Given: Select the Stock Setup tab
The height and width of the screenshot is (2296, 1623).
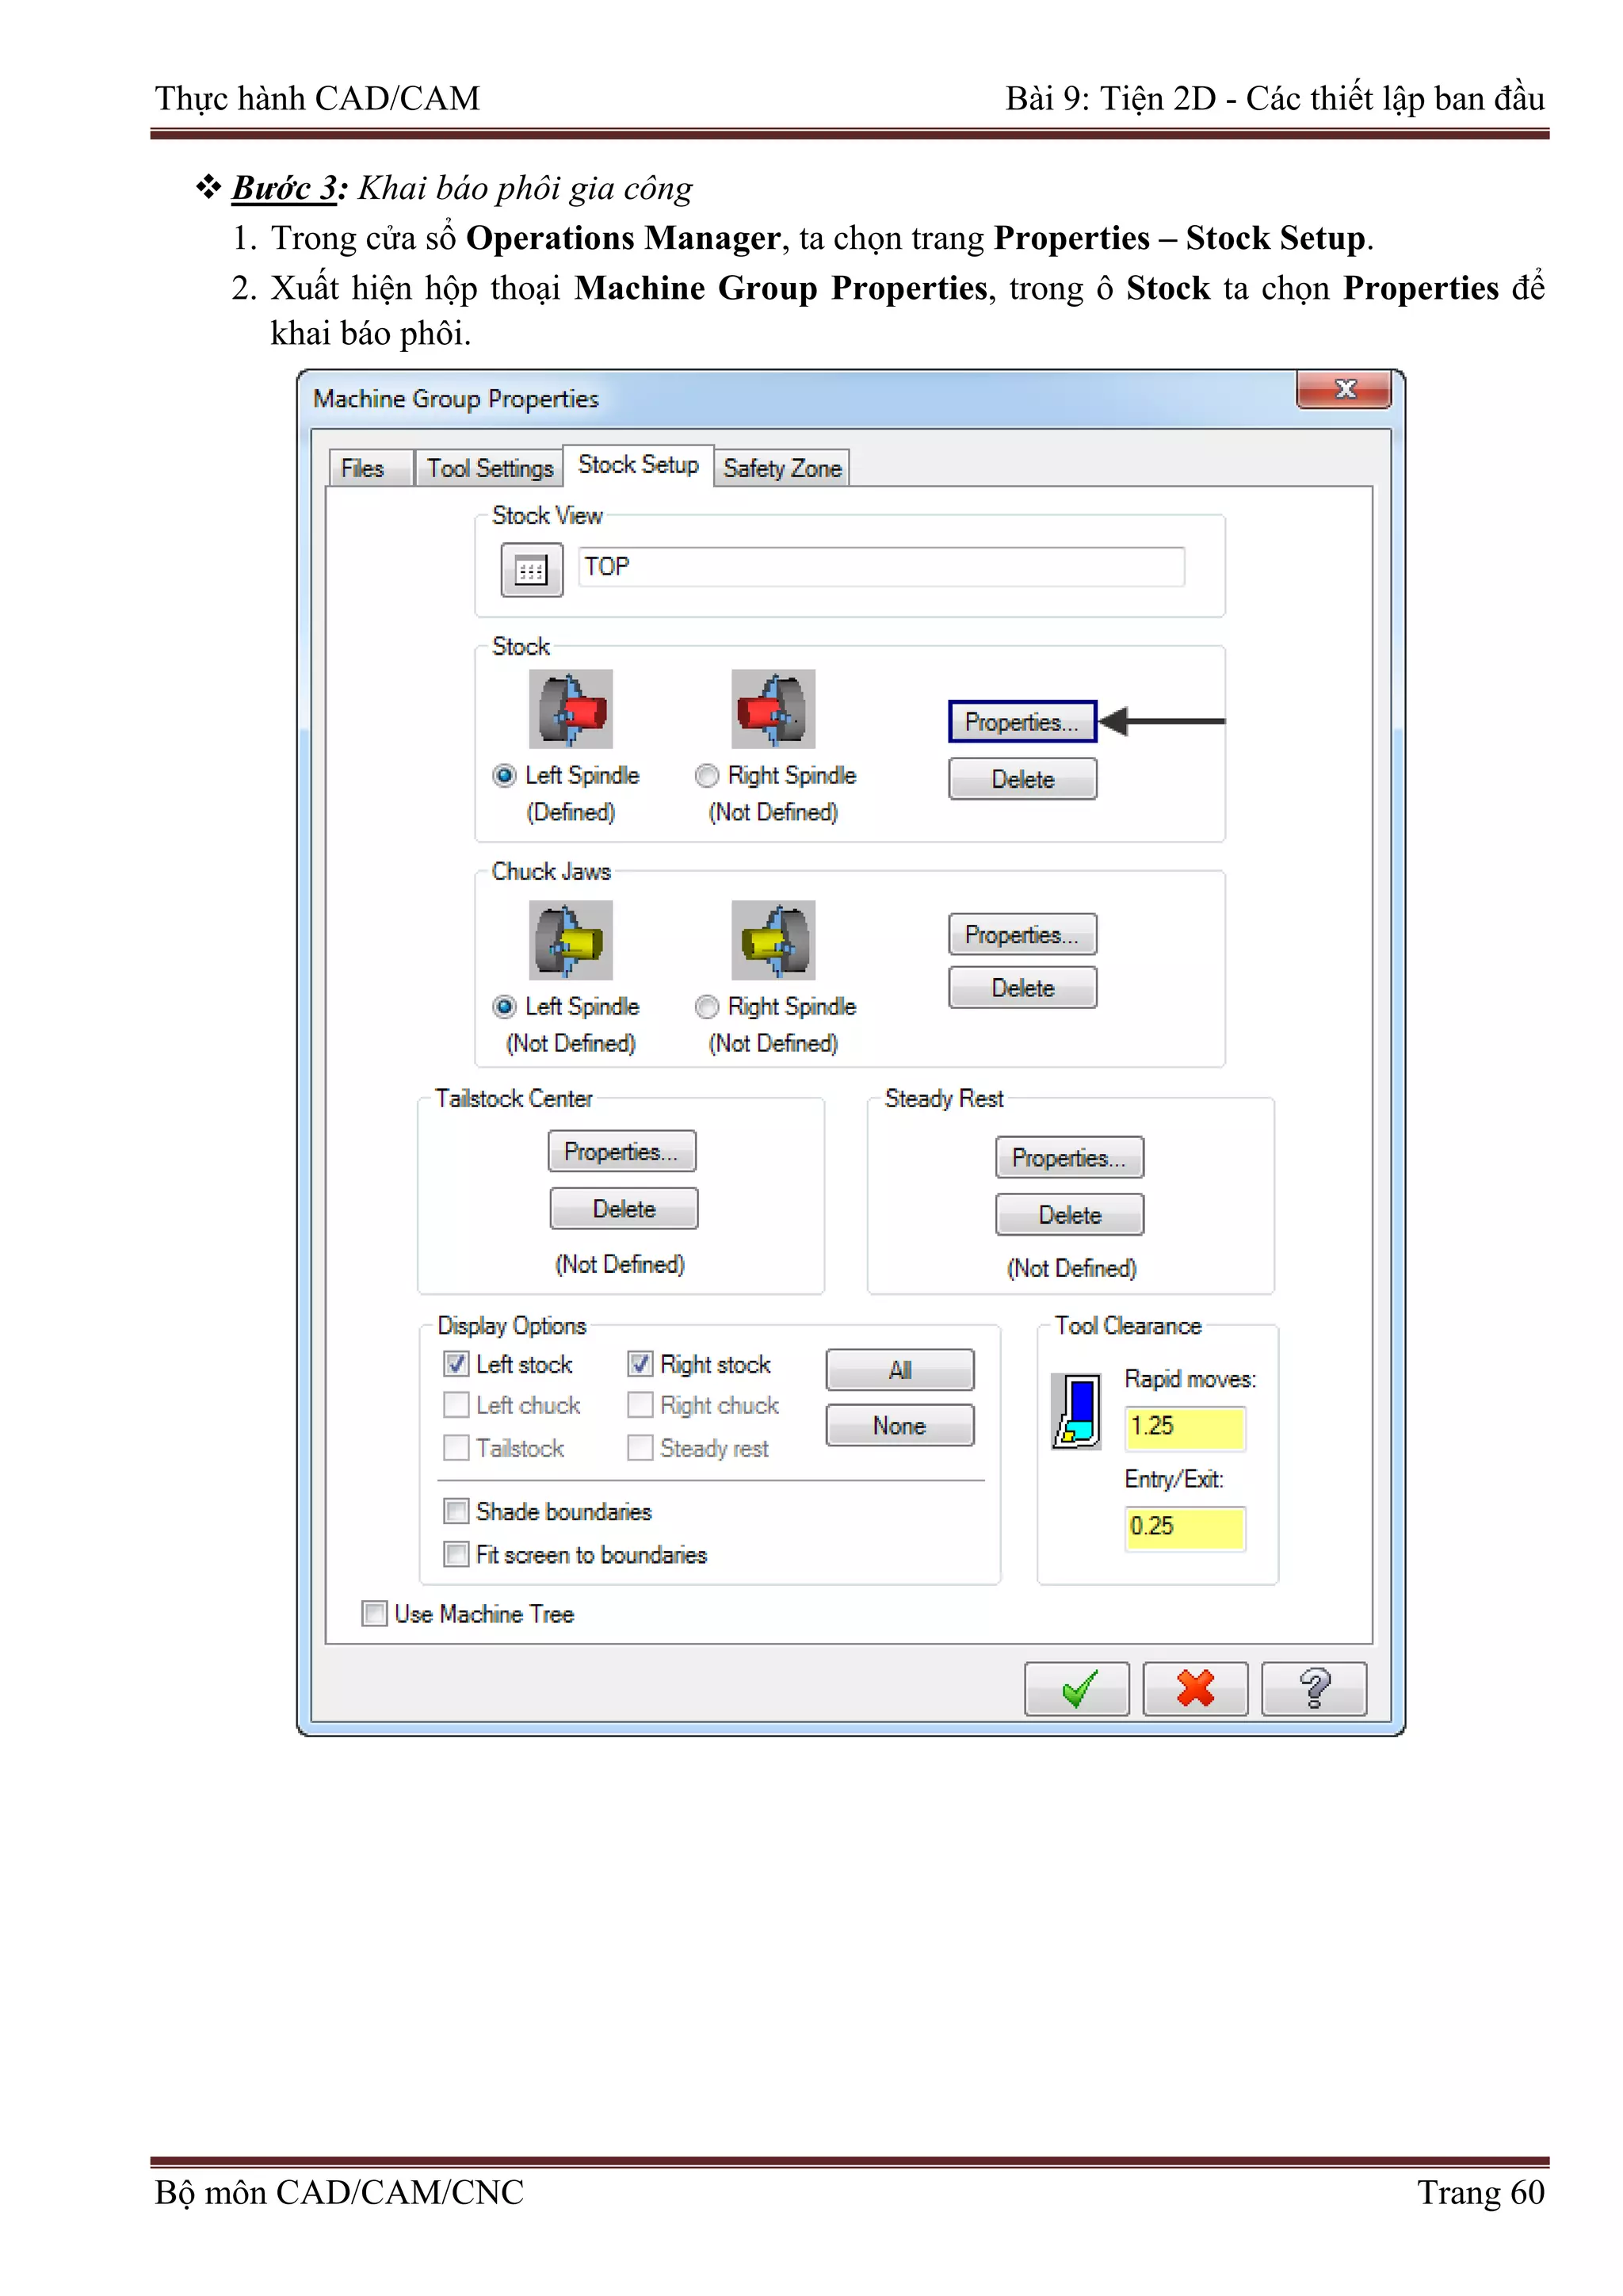Looking at the screenshot, I should (638, 465).
